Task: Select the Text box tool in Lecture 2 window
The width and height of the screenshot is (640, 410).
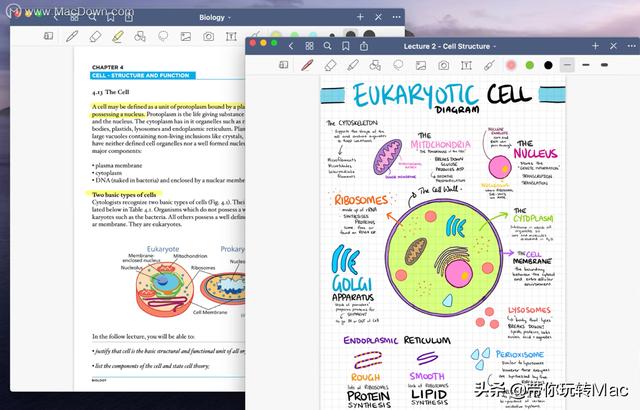Action: (x=466, y=65)
